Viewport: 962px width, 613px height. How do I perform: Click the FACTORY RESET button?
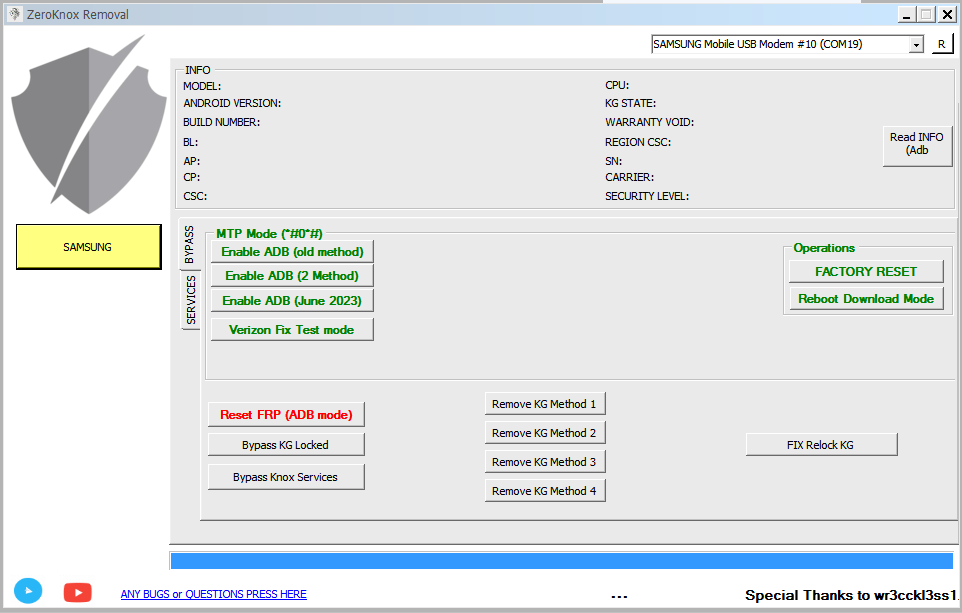click(866, 271)
